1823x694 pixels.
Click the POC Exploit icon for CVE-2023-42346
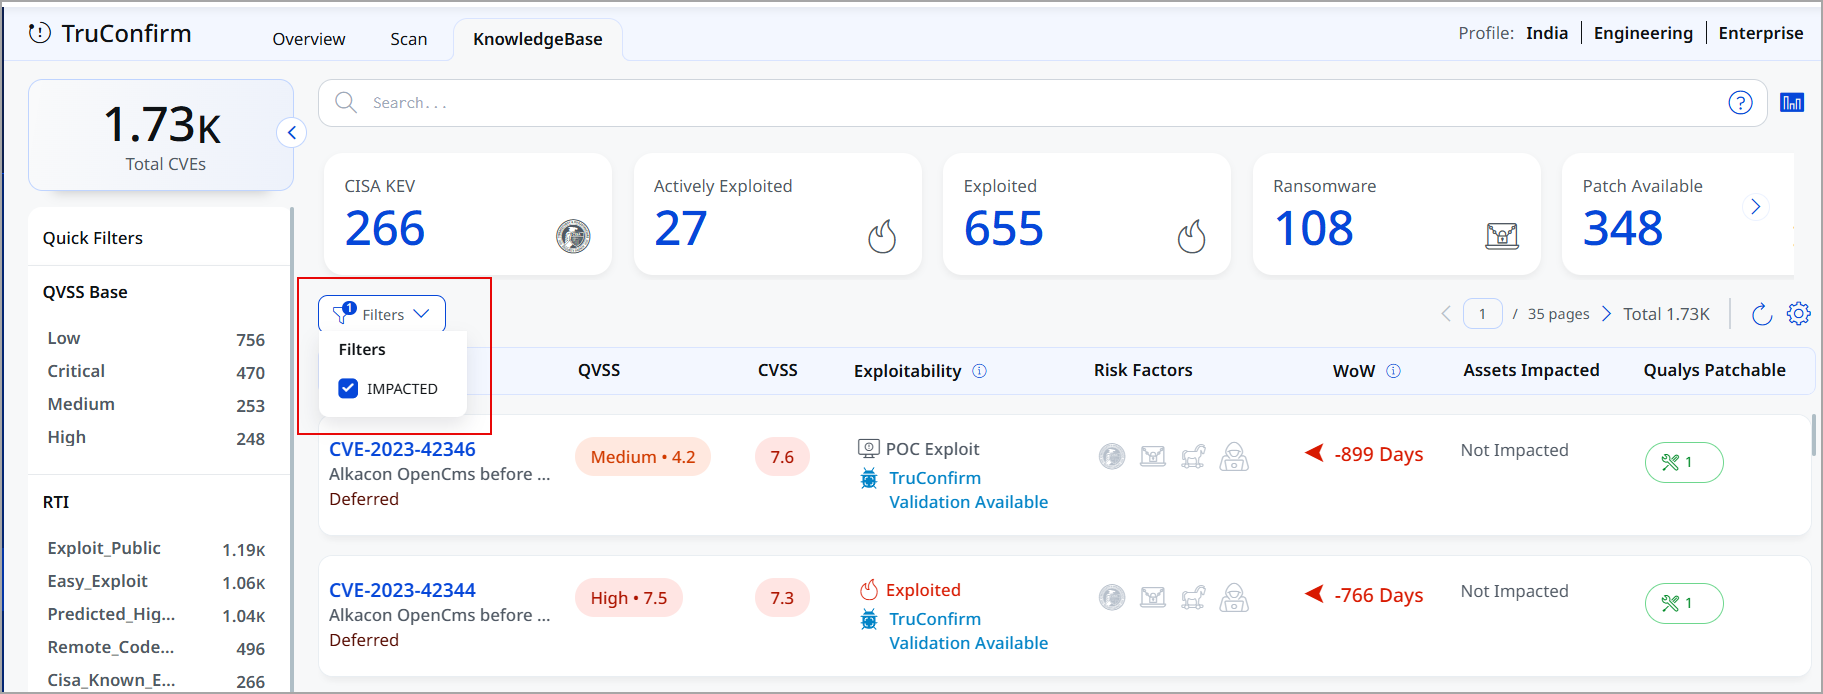pyautogui.click(x=869, y=449)
